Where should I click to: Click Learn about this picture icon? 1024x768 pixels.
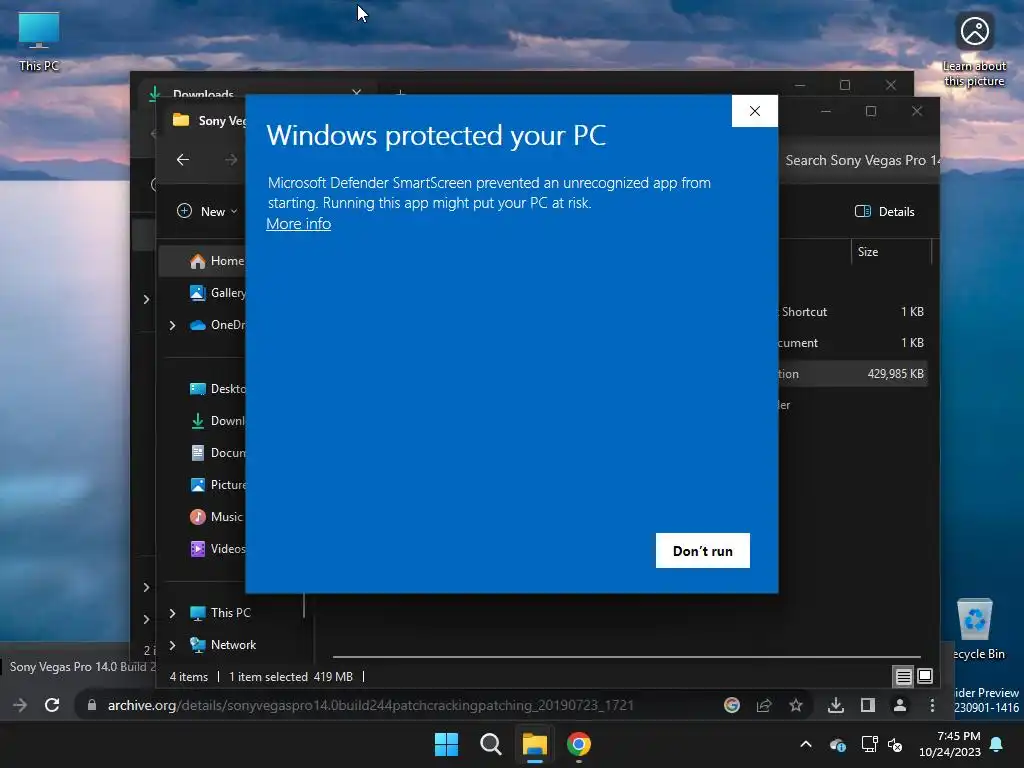[x=974, y=50]
